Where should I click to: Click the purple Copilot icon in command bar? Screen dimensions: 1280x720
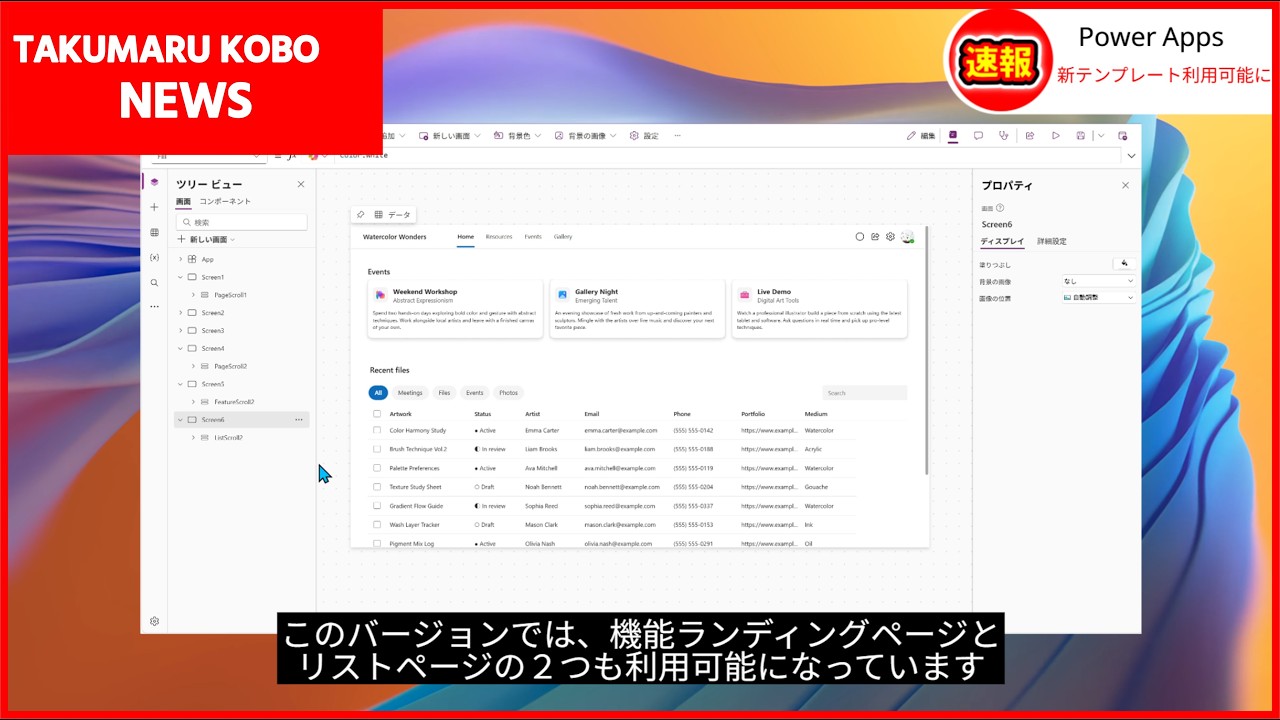point(953,136)
